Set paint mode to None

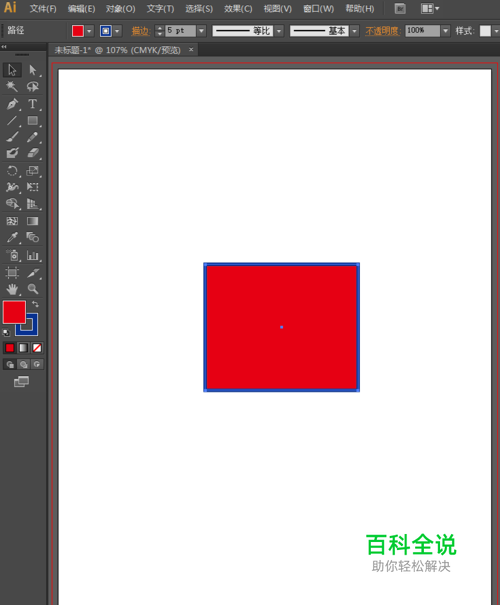pos(37,348)
